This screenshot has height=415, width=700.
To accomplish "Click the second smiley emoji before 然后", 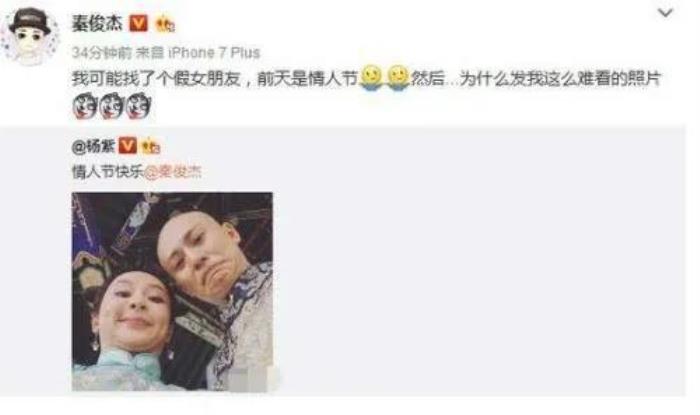I will [398, 79].
